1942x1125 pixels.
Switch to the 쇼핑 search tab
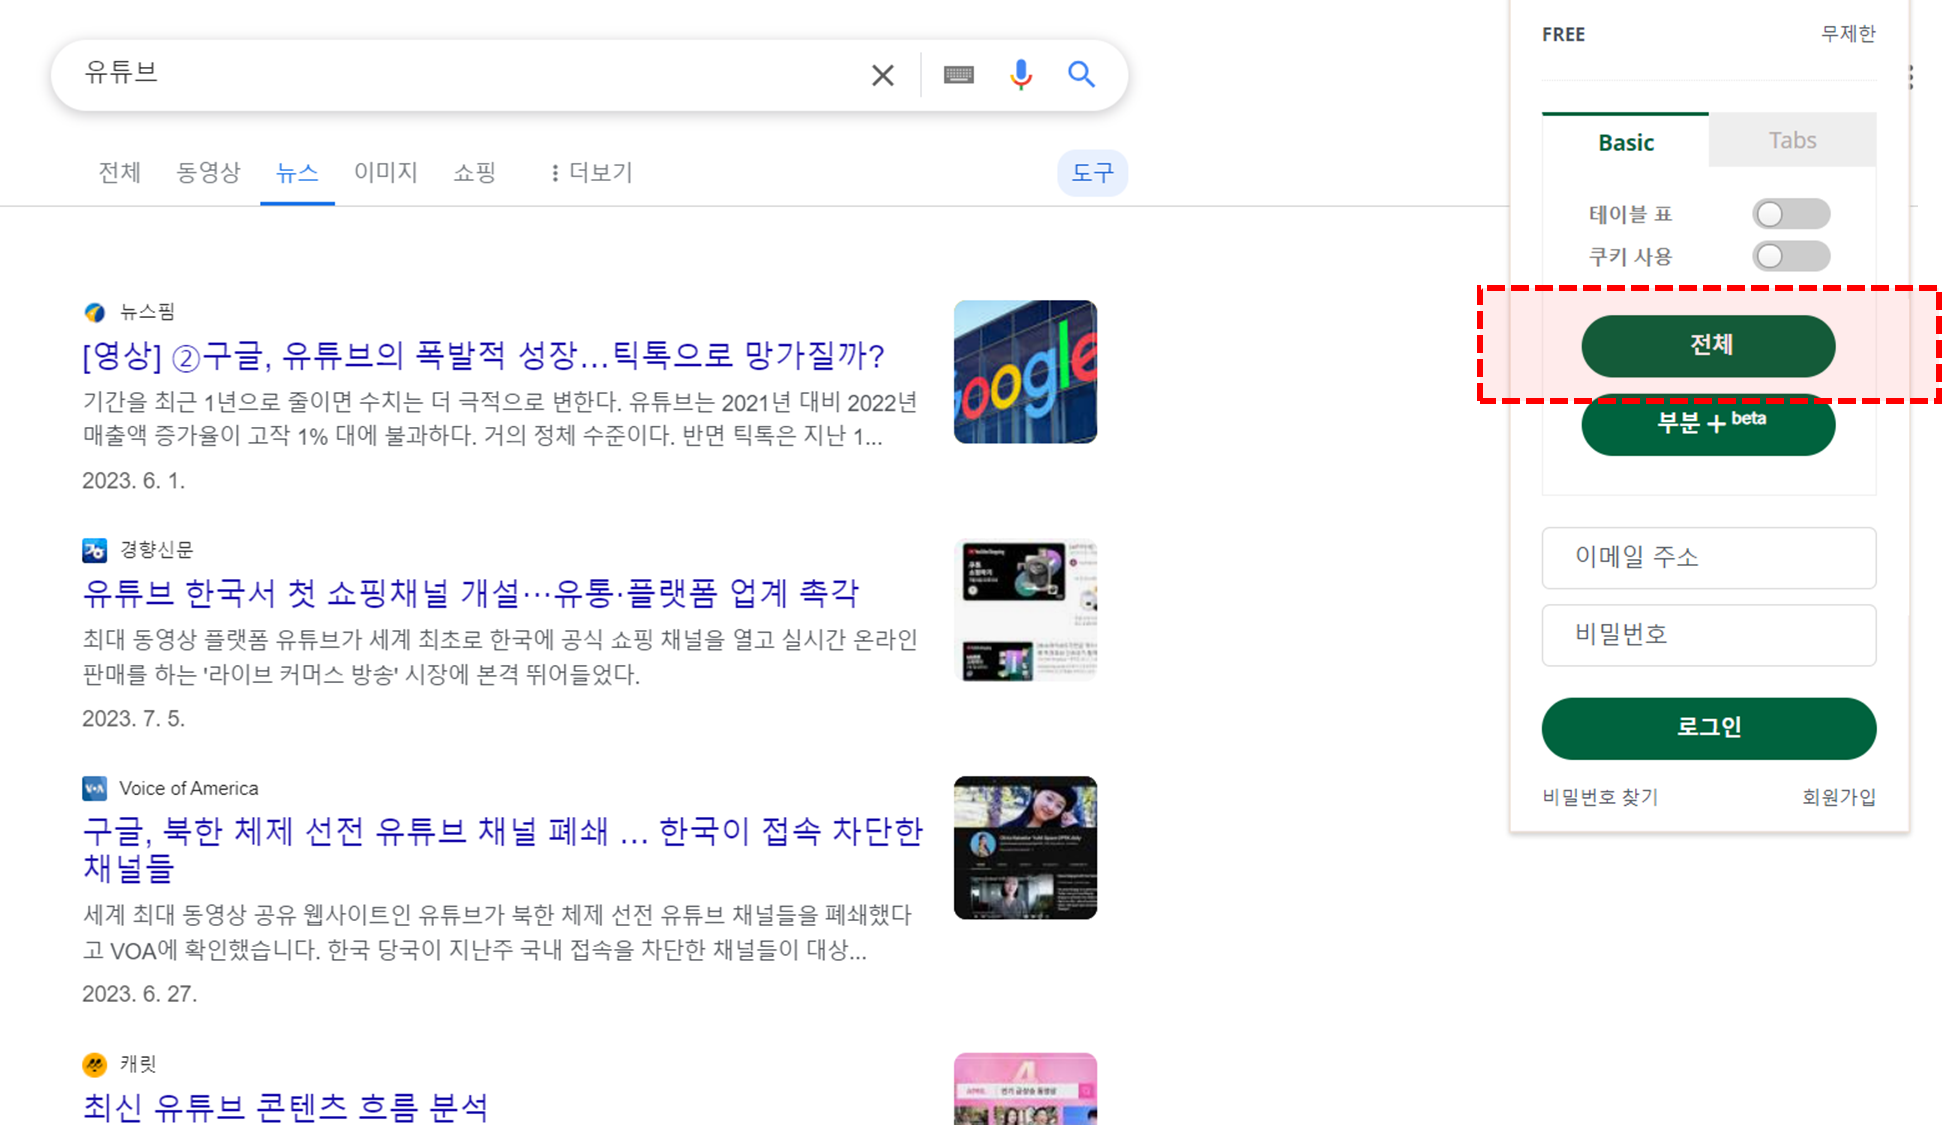(x=474, y=173)
